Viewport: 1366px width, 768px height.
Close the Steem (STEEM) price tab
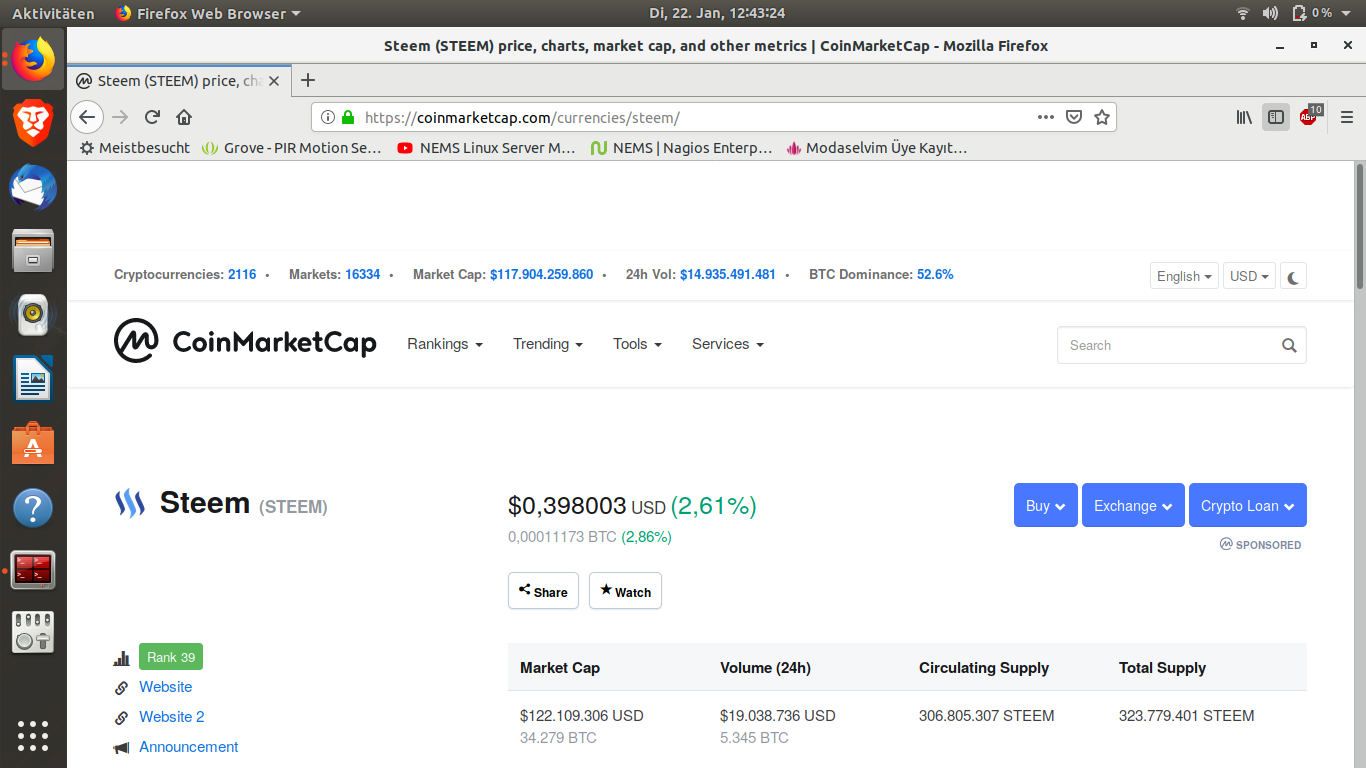tap(275, 81)
